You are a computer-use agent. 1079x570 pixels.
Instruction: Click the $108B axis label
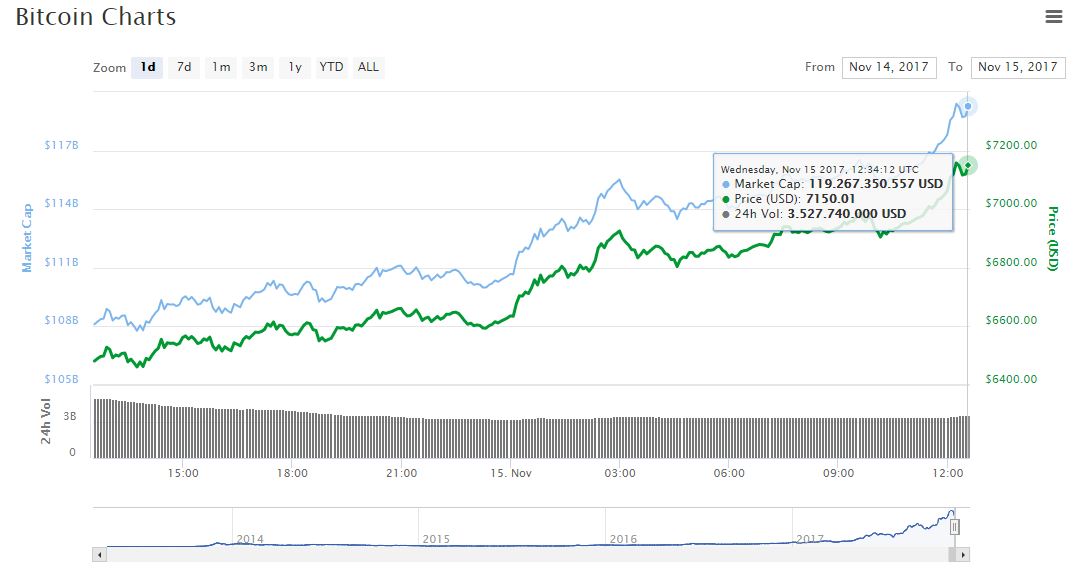pyautogui.click(x=61, y=320)
